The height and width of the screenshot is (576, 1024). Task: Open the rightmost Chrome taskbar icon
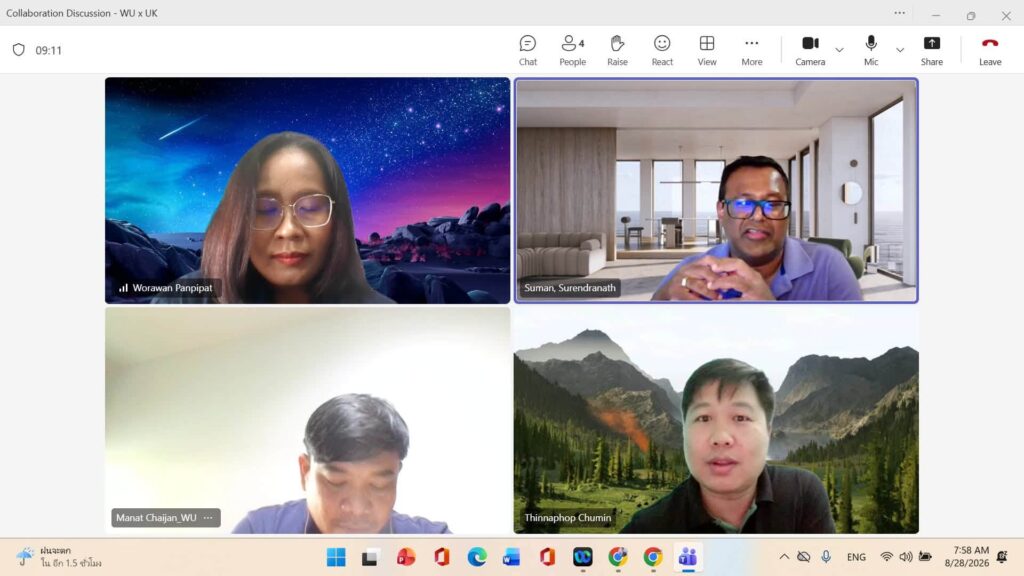coord(652,557)
